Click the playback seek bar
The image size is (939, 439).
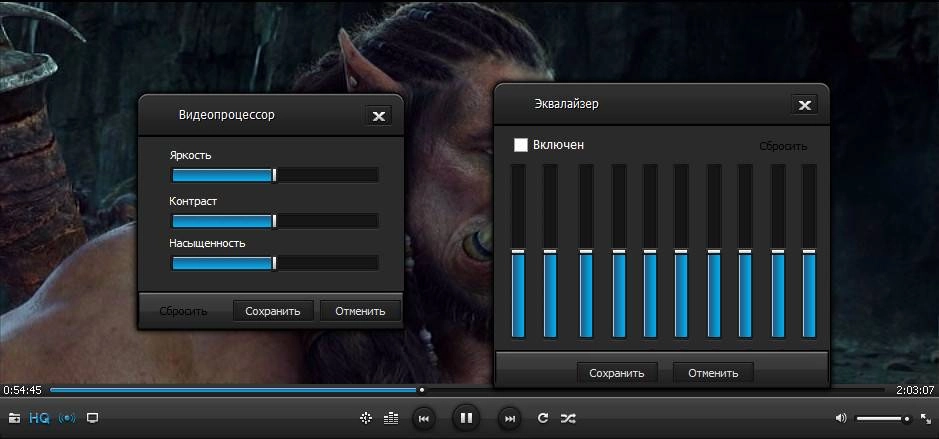[467, 390]
